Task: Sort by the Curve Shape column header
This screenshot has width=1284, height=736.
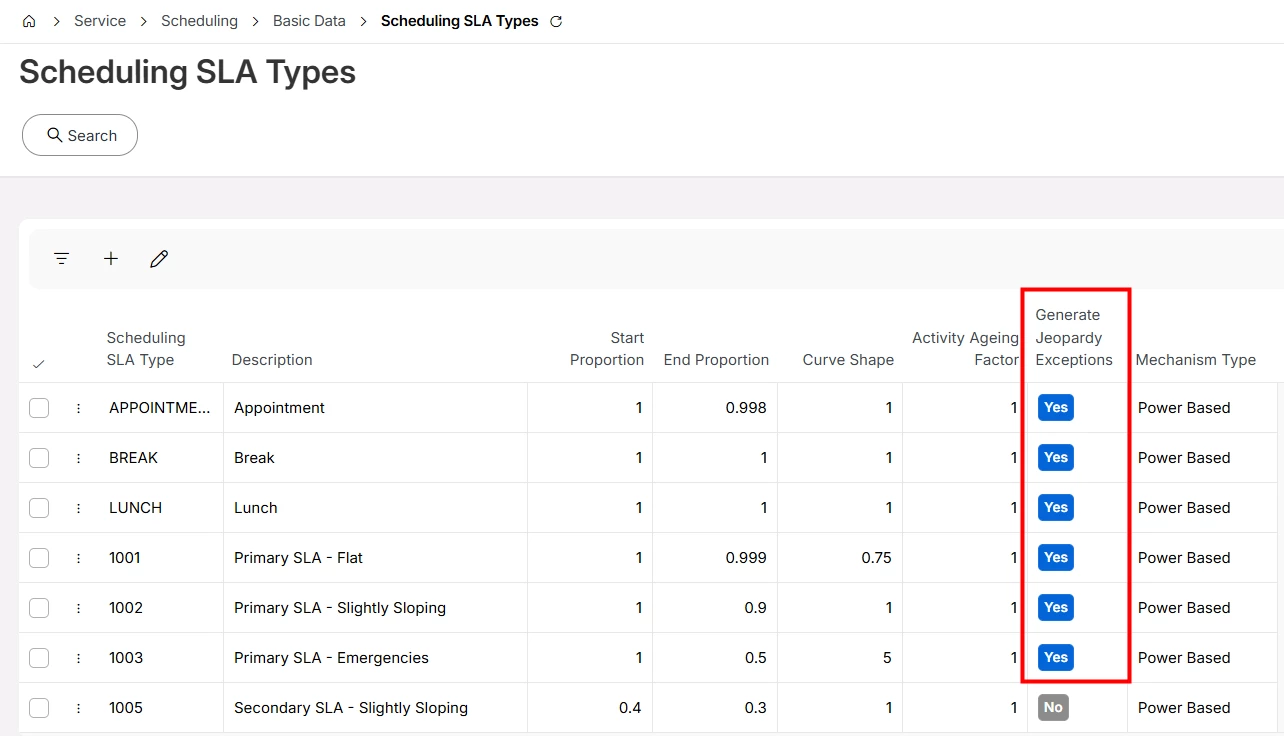Action: (848, 360)
